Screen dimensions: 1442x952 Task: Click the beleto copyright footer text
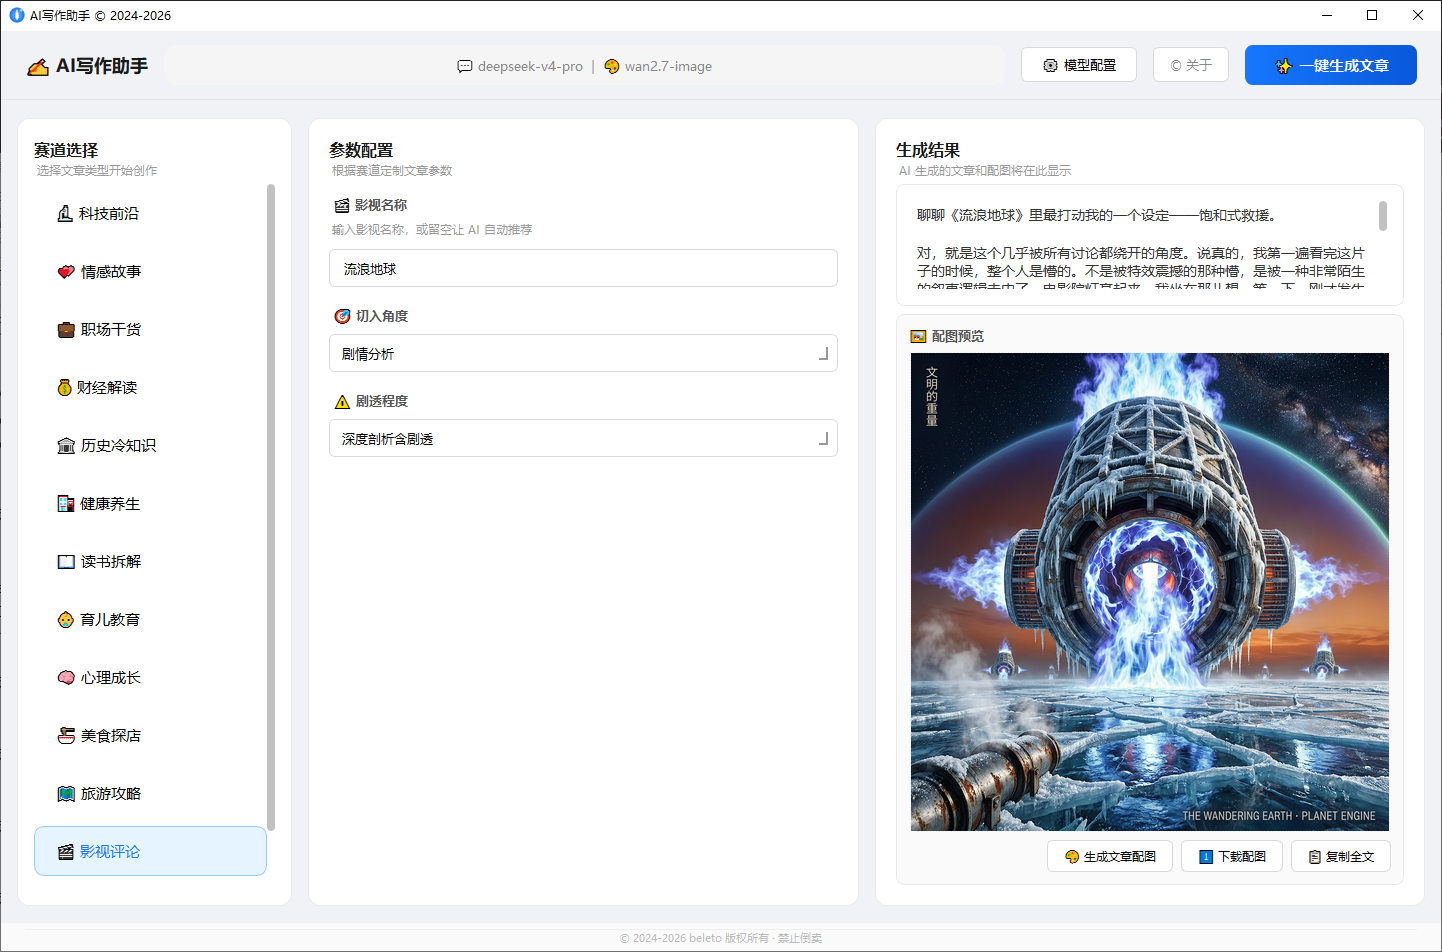pos(721,938)
